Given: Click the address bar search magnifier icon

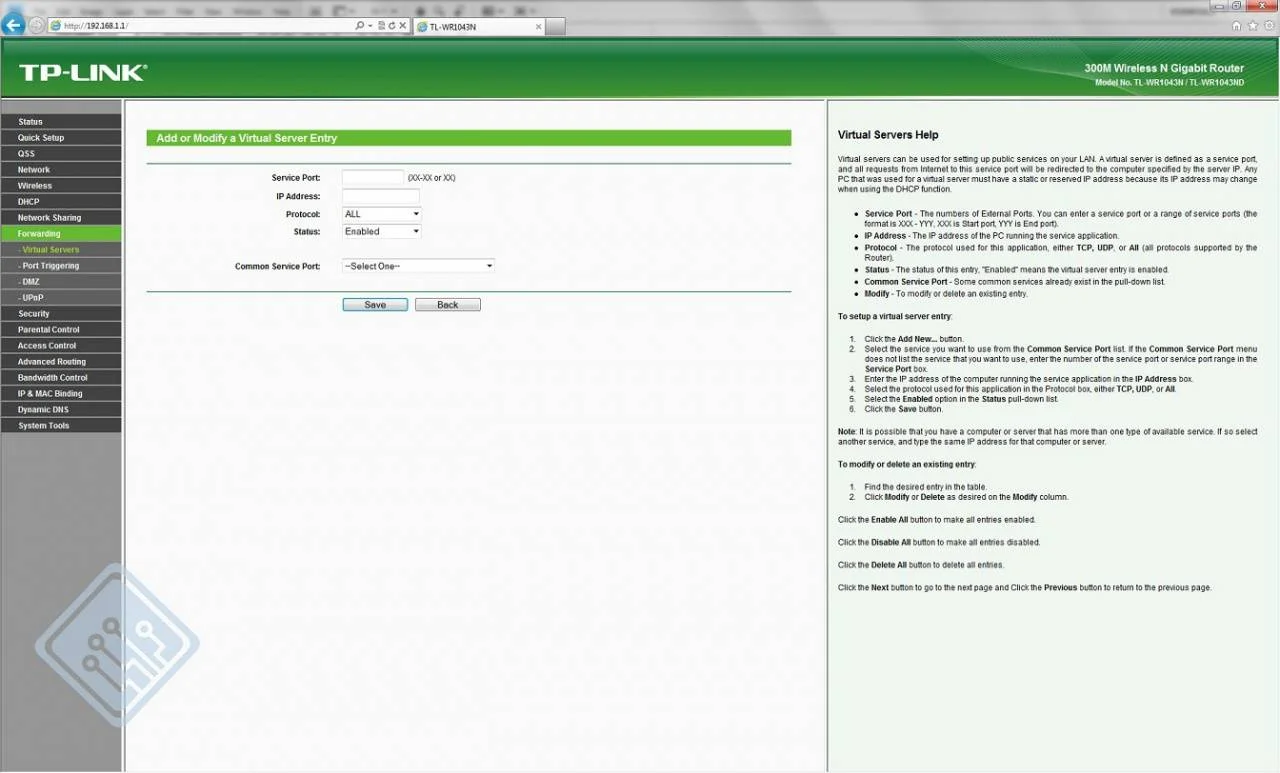Looking at the screenshot, I should pos(360,25).
